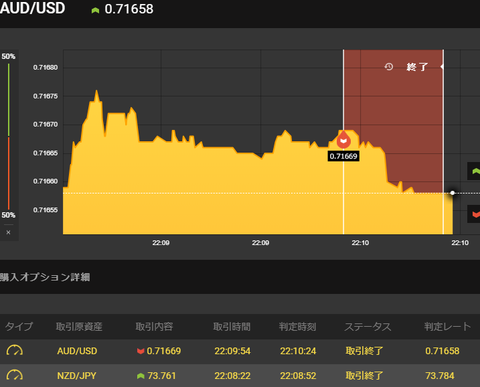Click the green up arrow beside 73.761

[x=141, y=376]
